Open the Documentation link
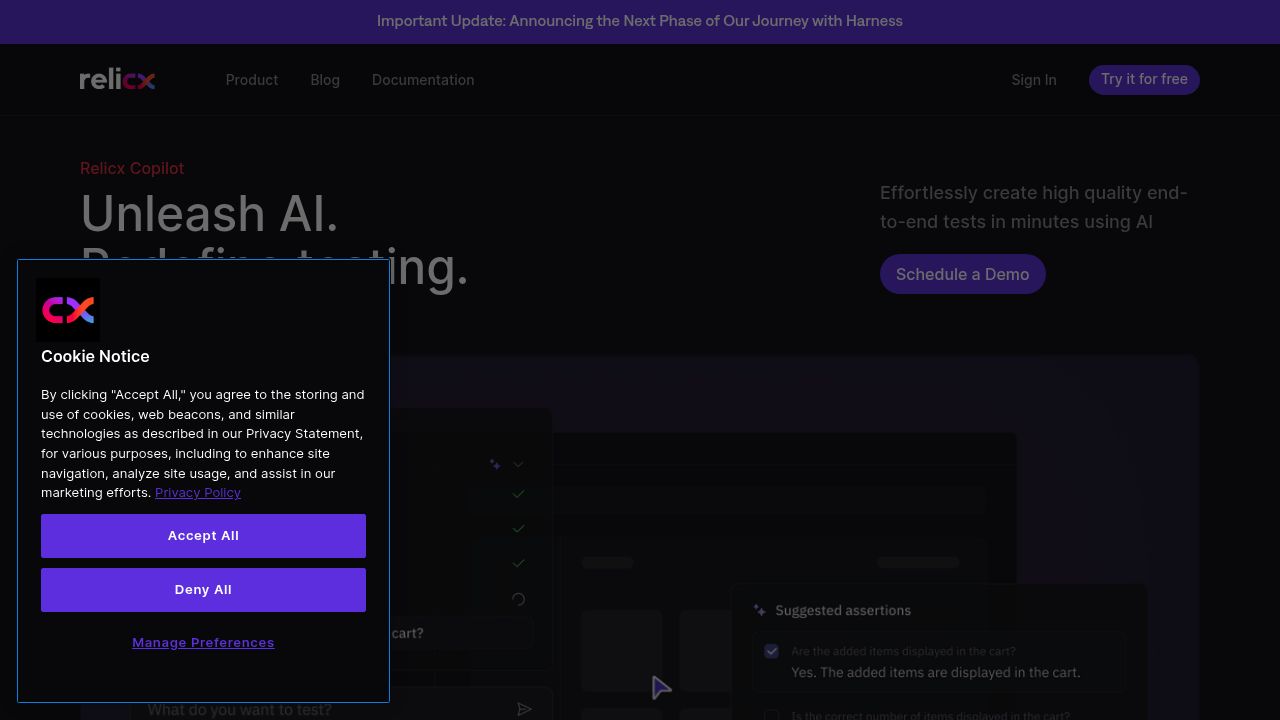The image size is (1280, 720). pyautogui.click(x=423, y=80)
